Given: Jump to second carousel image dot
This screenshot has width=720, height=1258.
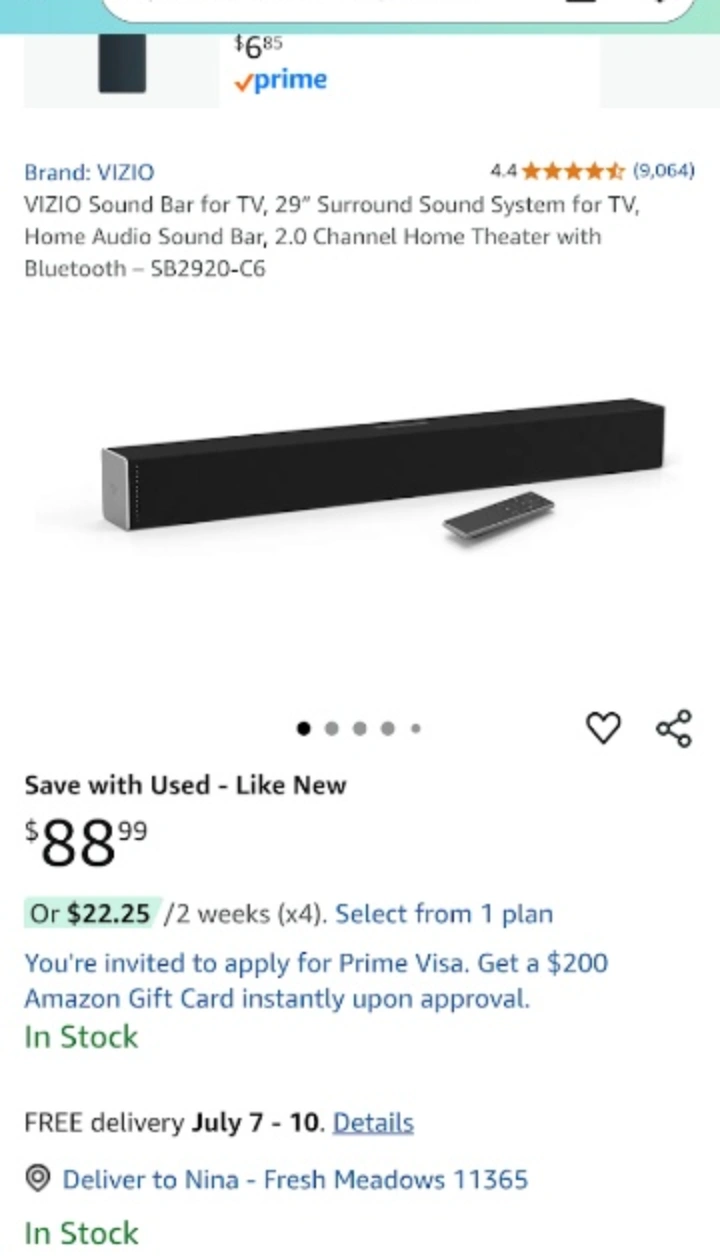Looking at the screenshot, I should point(332,728).
